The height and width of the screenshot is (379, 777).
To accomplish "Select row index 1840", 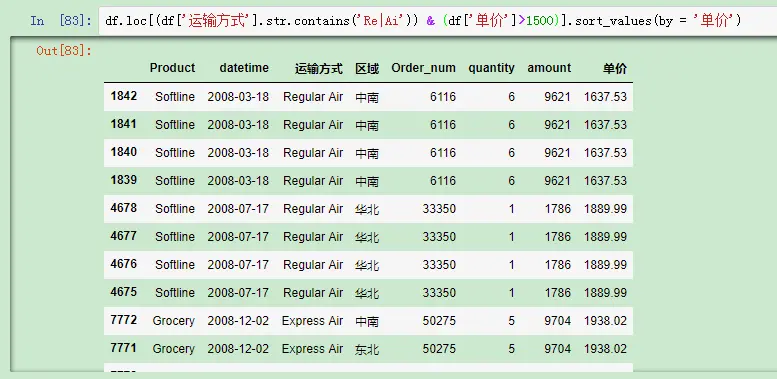I will pyautogui.click(x=124, y=152).
